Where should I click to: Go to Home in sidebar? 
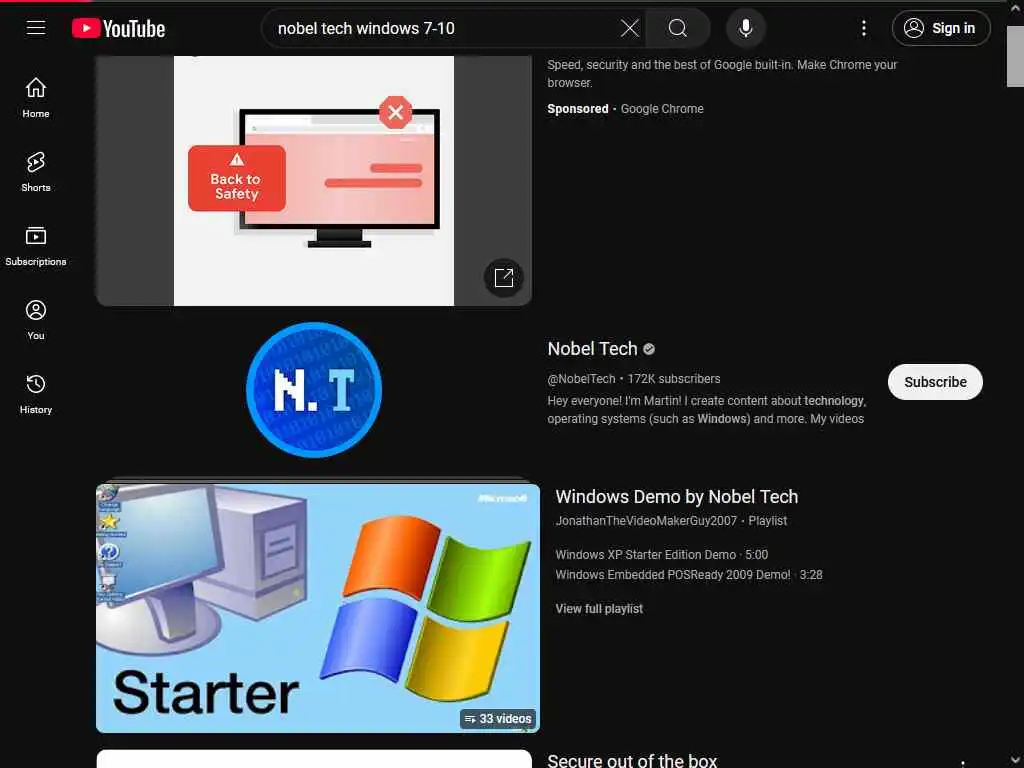tap(36, 97)
